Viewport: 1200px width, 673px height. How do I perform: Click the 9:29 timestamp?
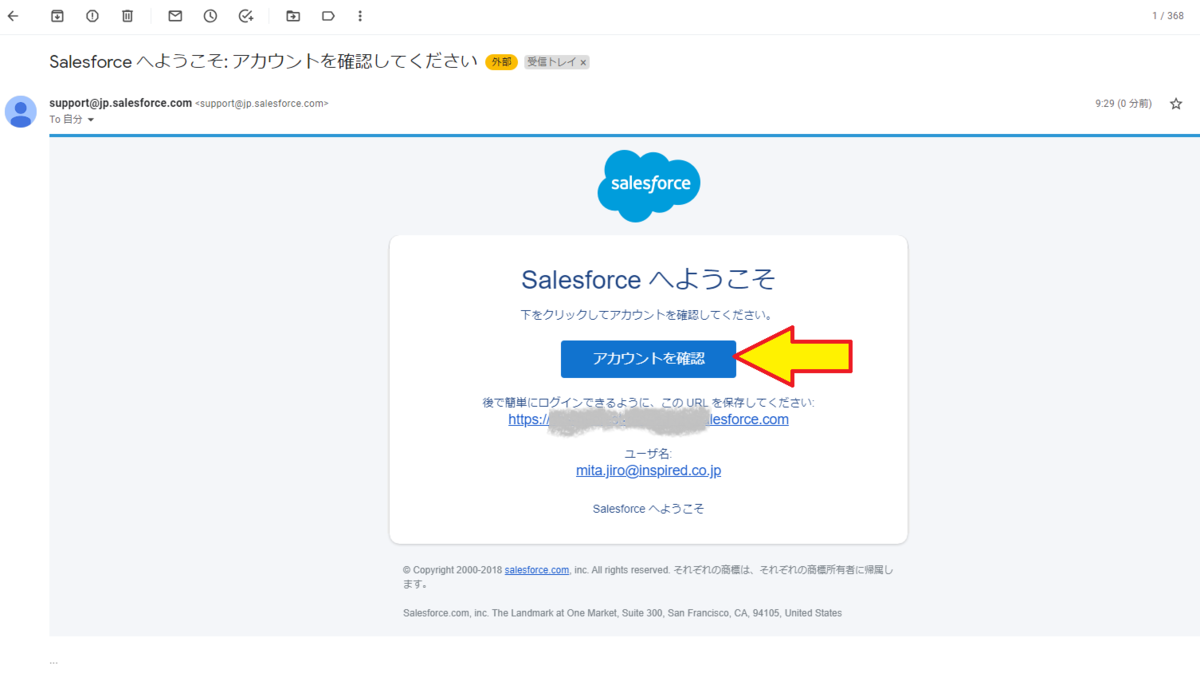pyautogui.click(x=1123, y=103)
